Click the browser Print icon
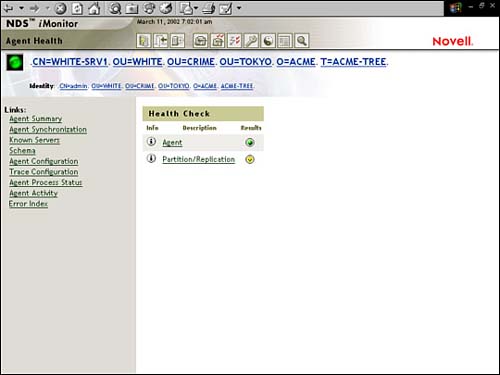Viewport: 500px width, 375px height. point(209,8)
